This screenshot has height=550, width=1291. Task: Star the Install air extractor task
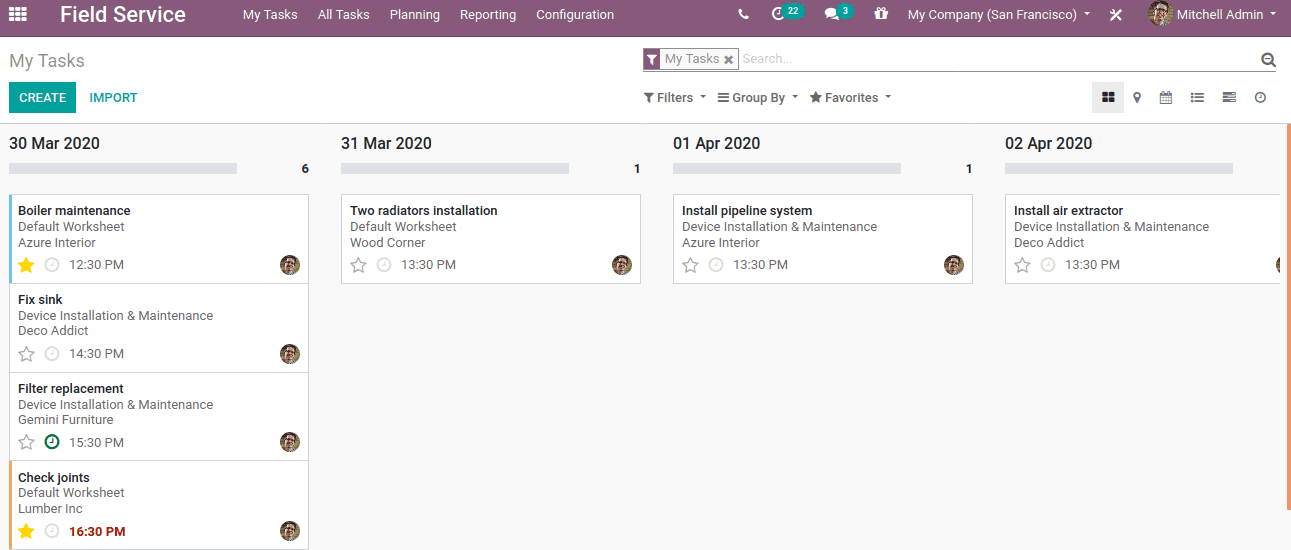[1022, 265]
